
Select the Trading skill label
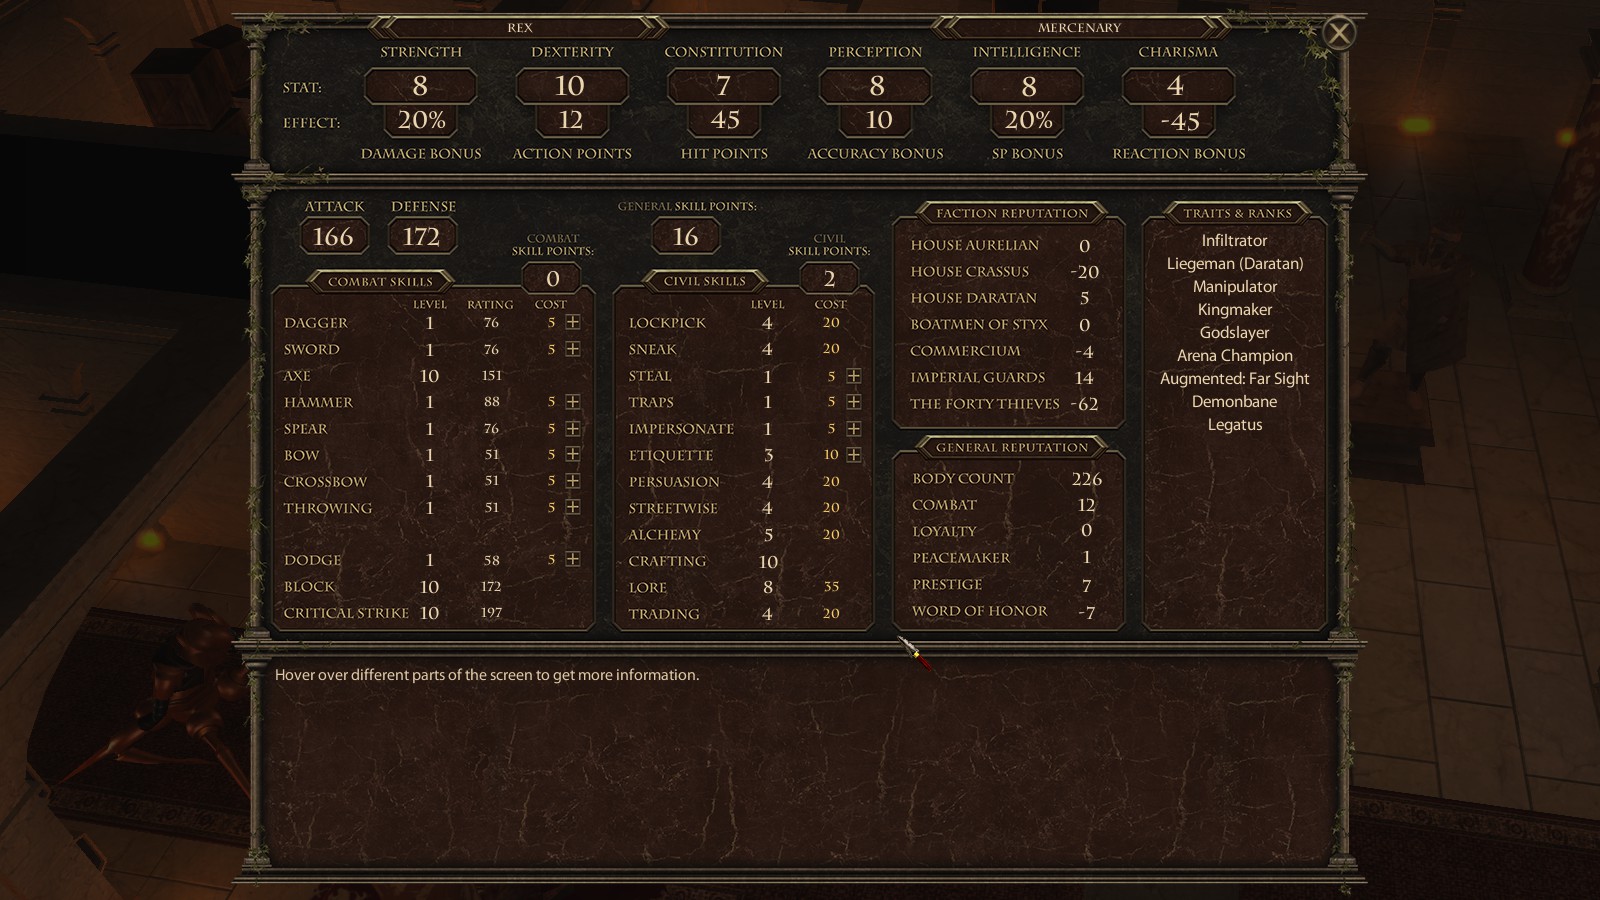[664, 614]
